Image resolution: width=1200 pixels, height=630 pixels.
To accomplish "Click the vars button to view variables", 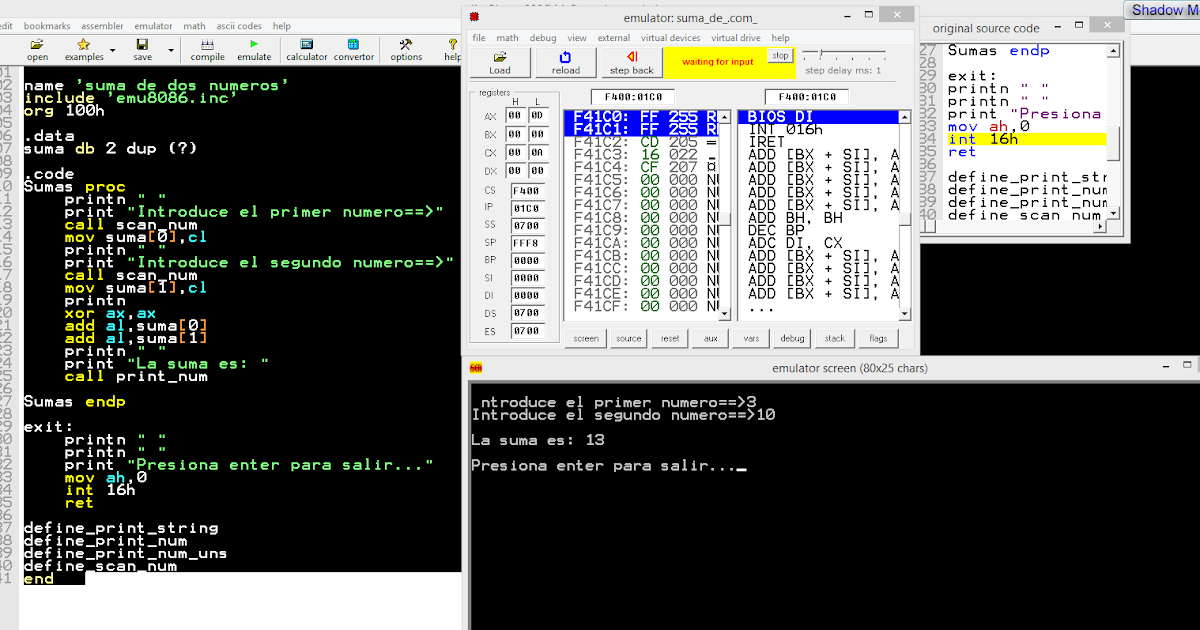I will pyautogui.click(x=751, y=338).
